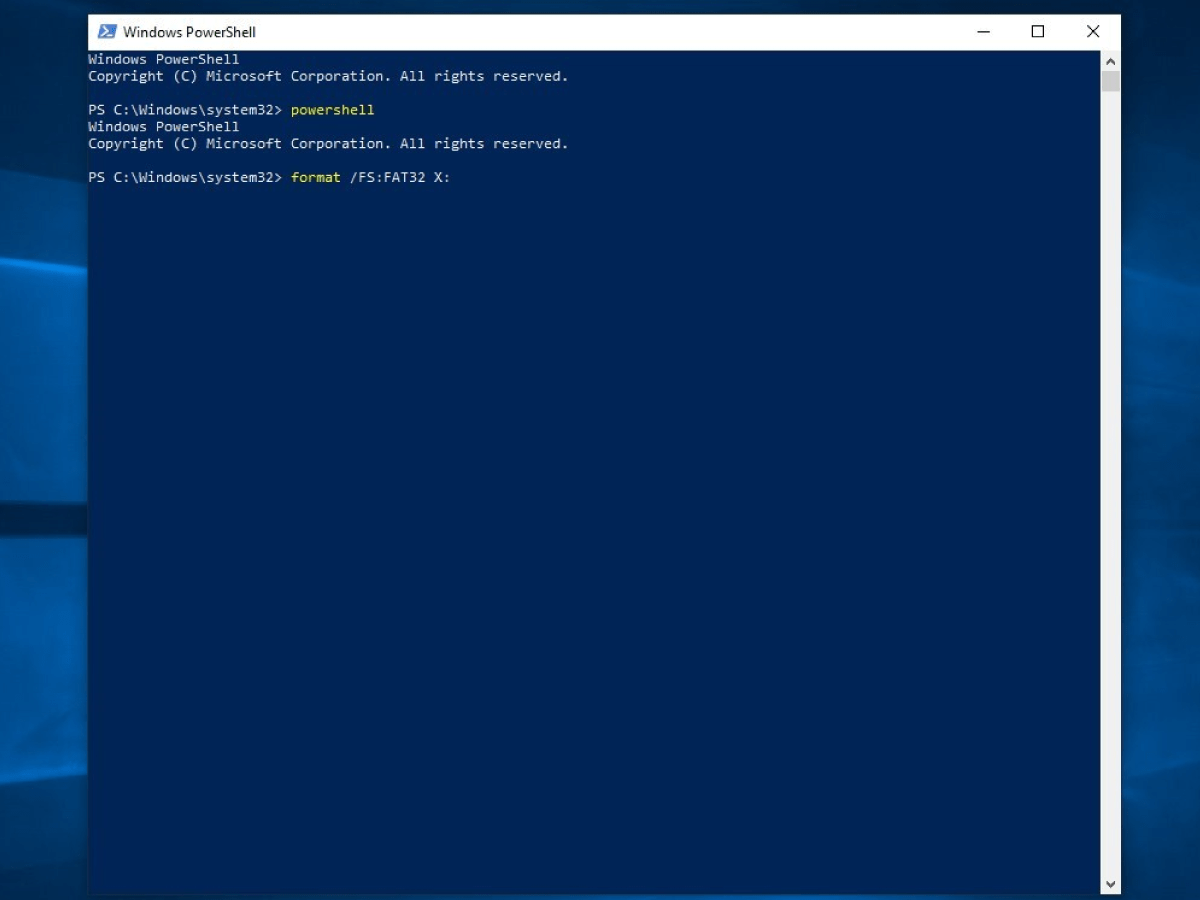The image size is (1200, 900).
Task: Click the 'format' command word
Action: (316, 177)
